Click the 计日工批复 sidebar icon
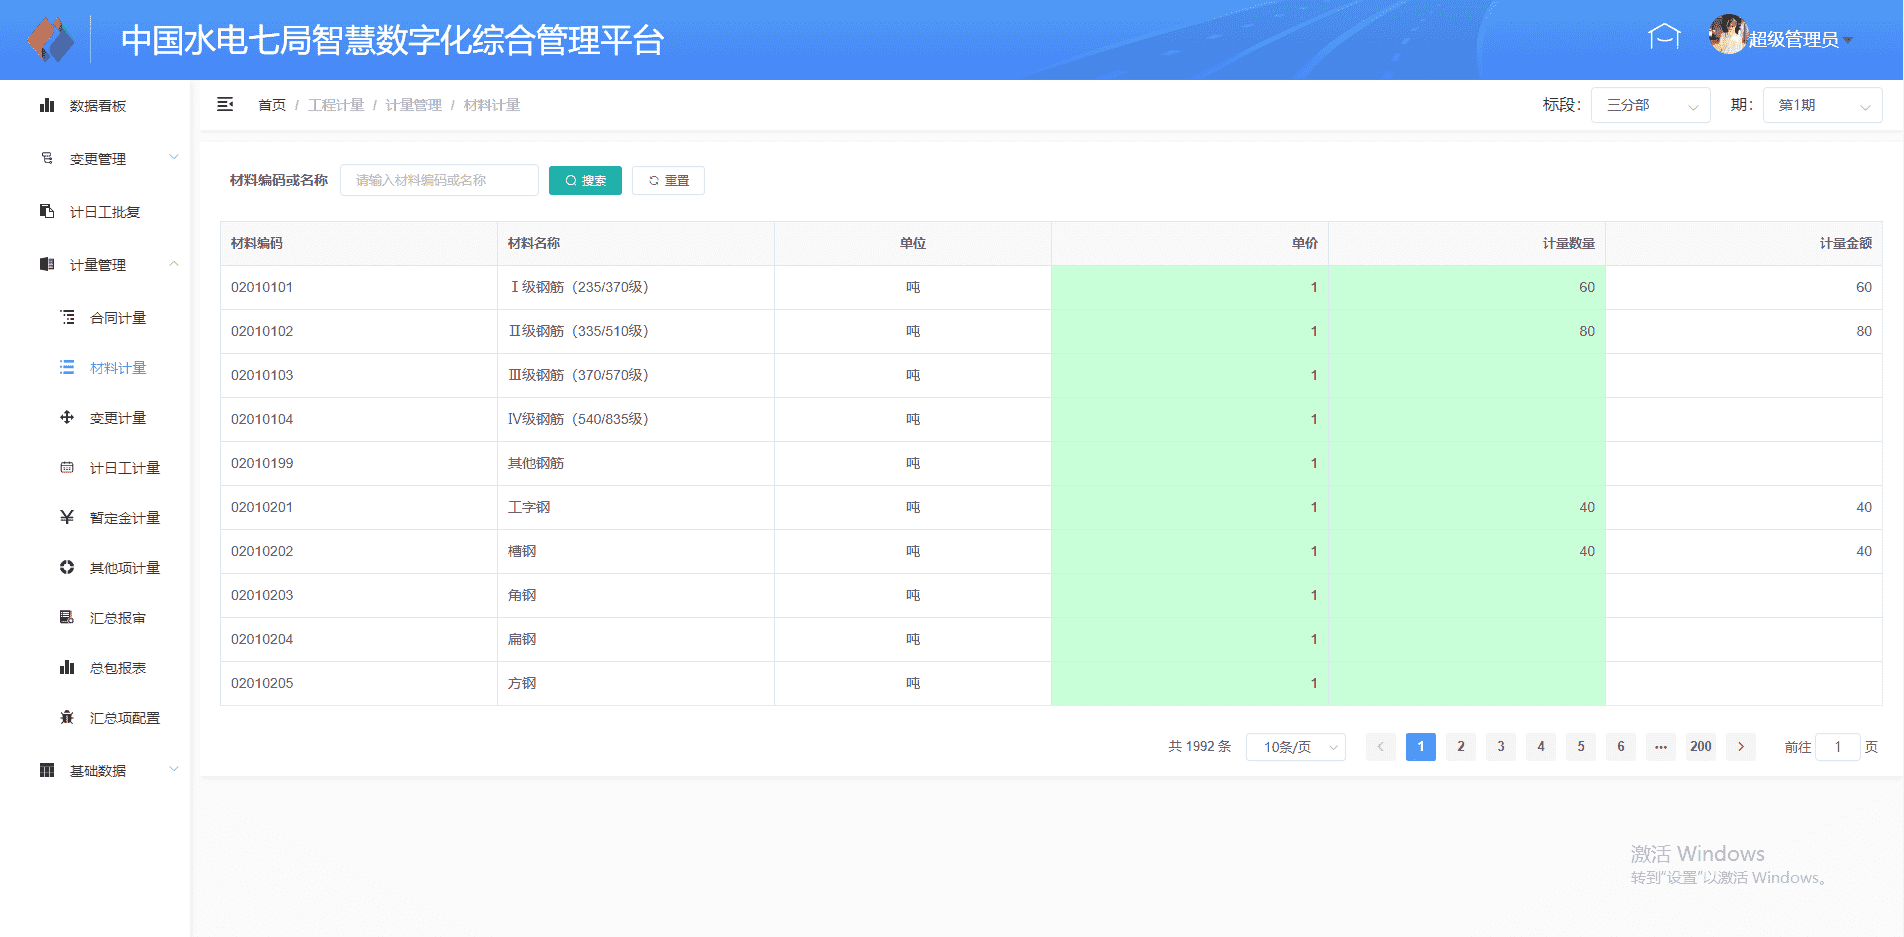Viewport: 1904px width, 937px height. pos(47,211)
